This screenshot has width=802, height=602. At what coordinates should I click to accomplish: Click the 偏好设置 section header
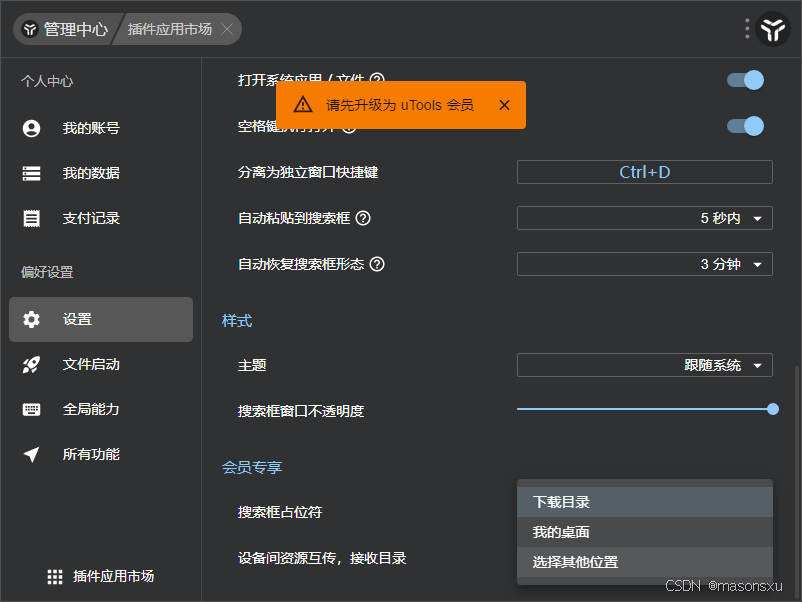(47, 272)
